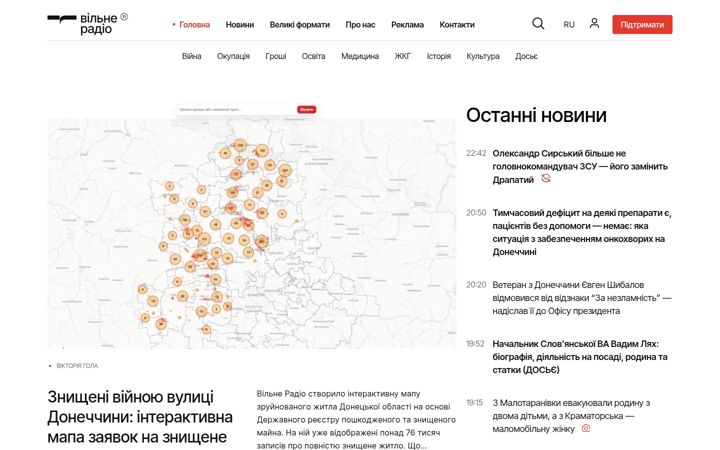This screenshot has width=720, height=450.
Task: Click the 20:50 news timestamp
Action: point(476,213)
